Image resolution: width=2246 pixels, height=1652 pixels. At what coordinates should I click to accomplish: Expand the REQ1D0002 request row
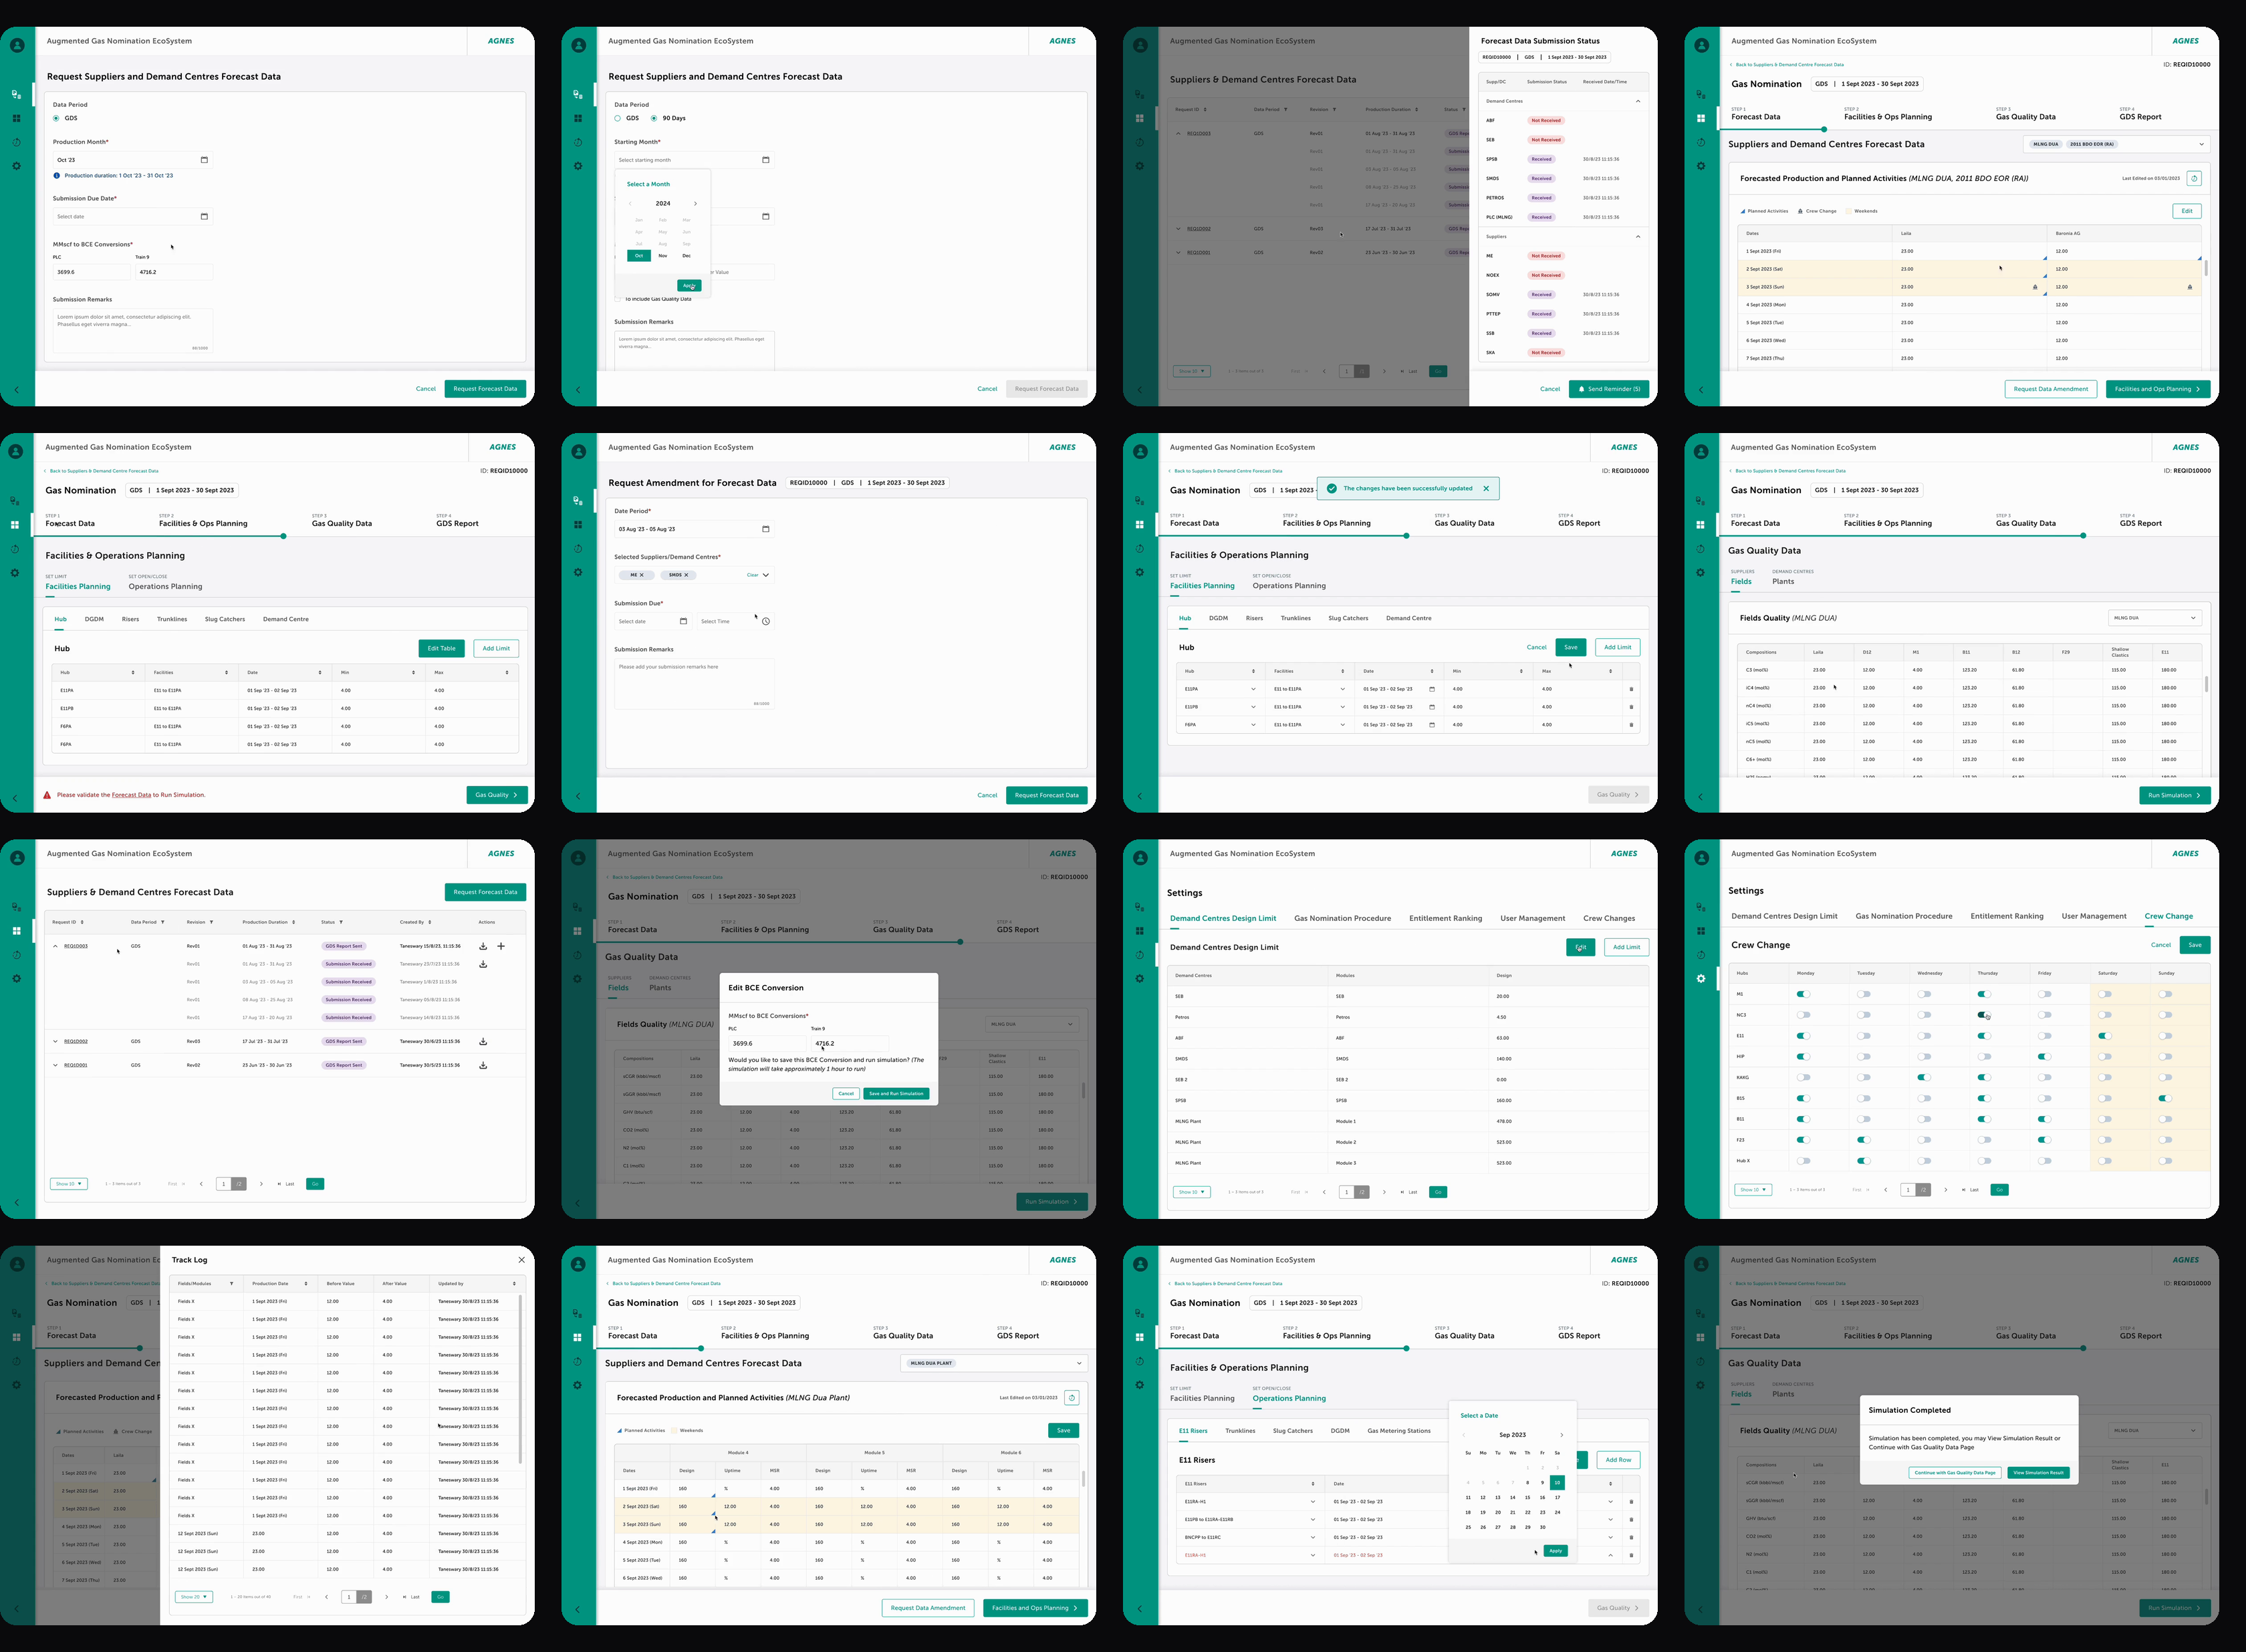coord(56,1041)
